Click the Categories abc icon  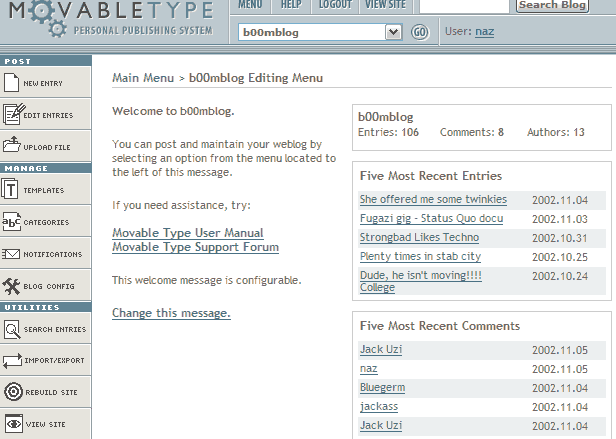11,222
